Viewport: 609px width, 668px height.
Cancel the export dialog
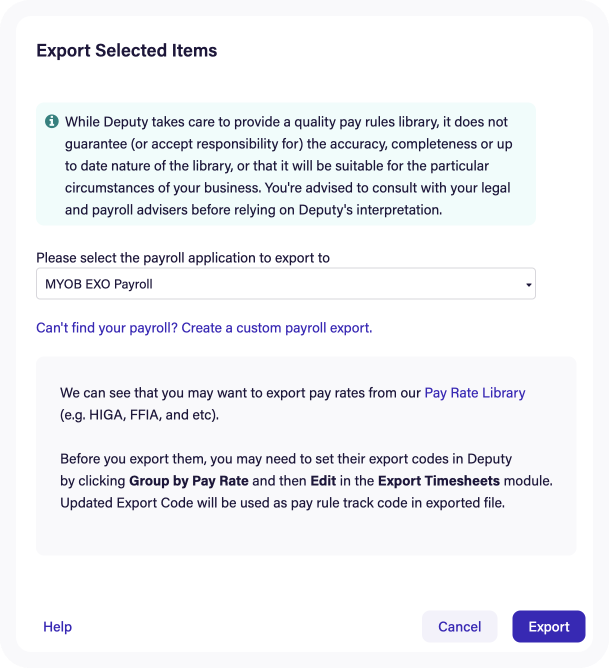click(460, 627)
